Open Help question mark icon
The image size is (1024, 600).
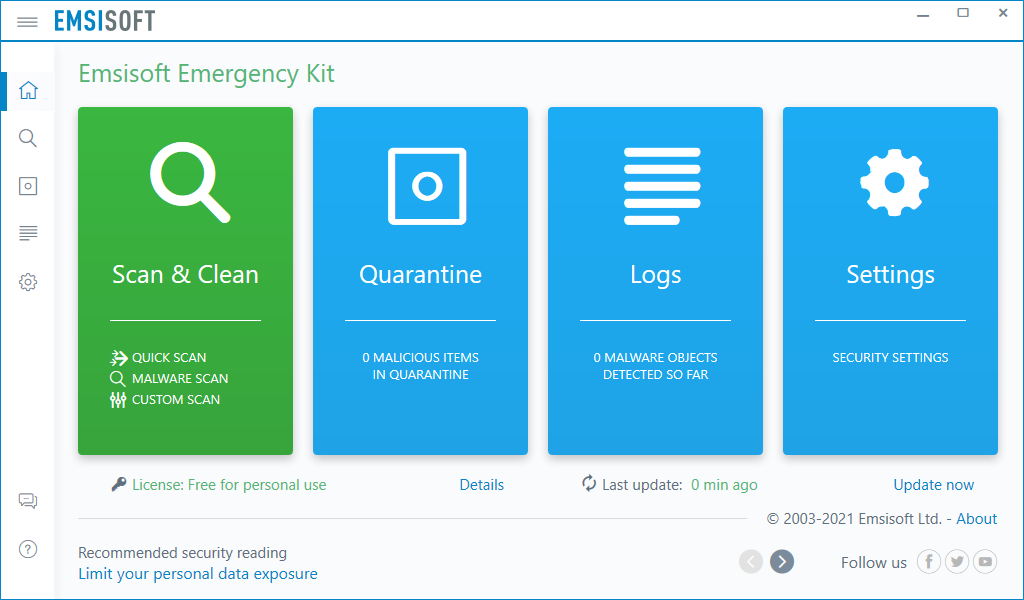[x=28, y=549]
